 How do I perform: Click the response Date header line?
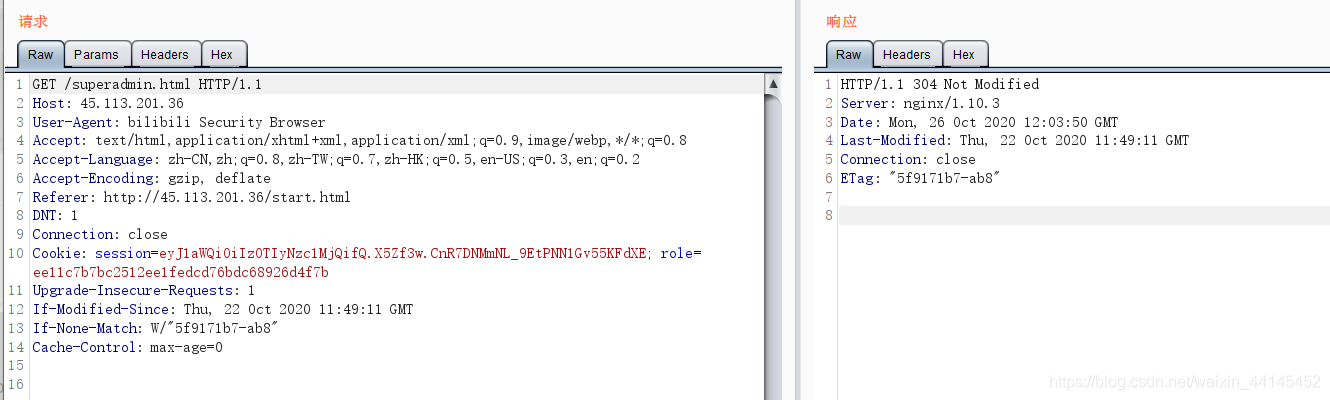[x=979, y=122]
